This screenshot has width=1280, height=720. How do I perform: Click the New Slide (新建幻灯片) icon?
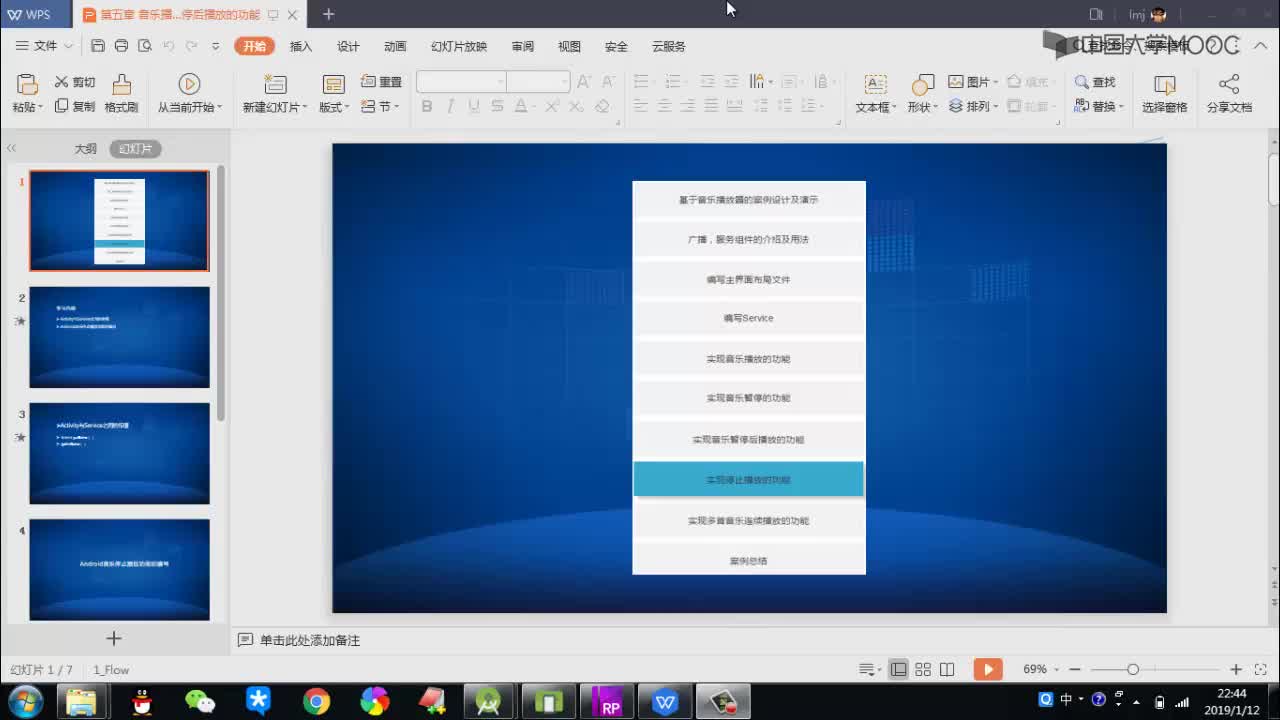point(275,84)
